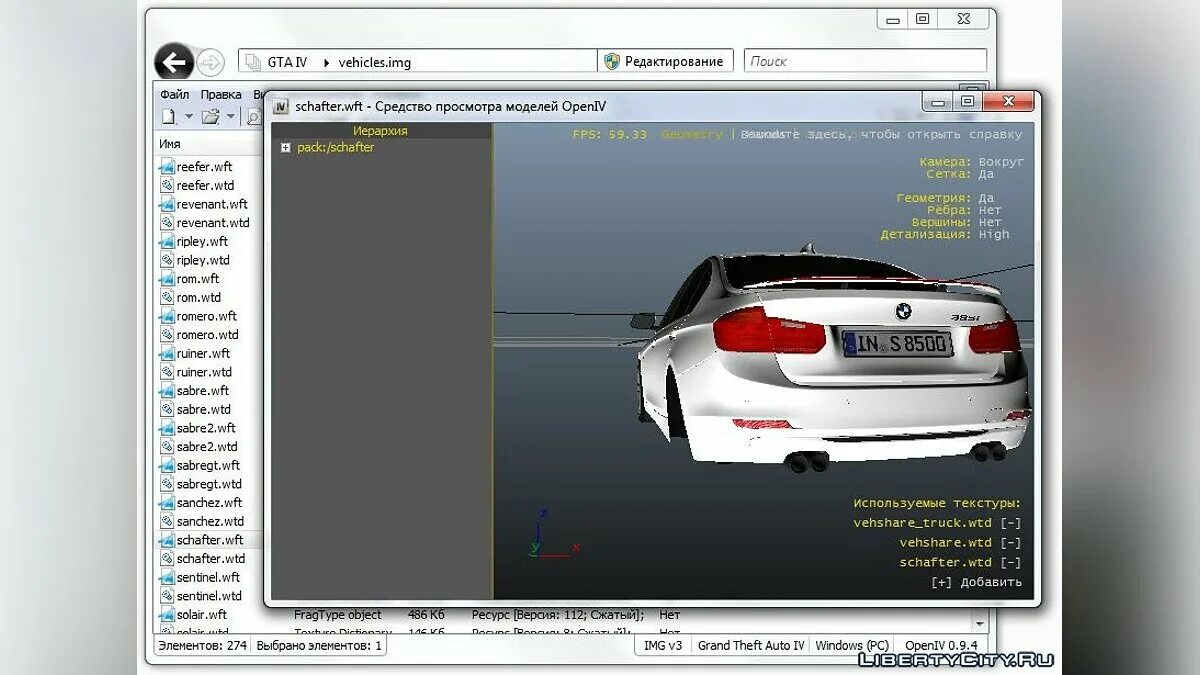Select sabre.wtd in the file list
This screenshot has width=1200, height=675.
202,409
